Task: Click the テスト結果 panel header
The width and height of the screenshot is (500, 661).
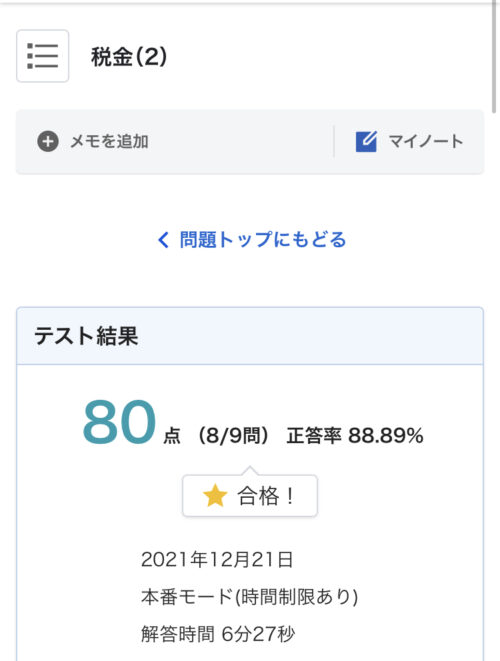Action: tap(250, 336)
